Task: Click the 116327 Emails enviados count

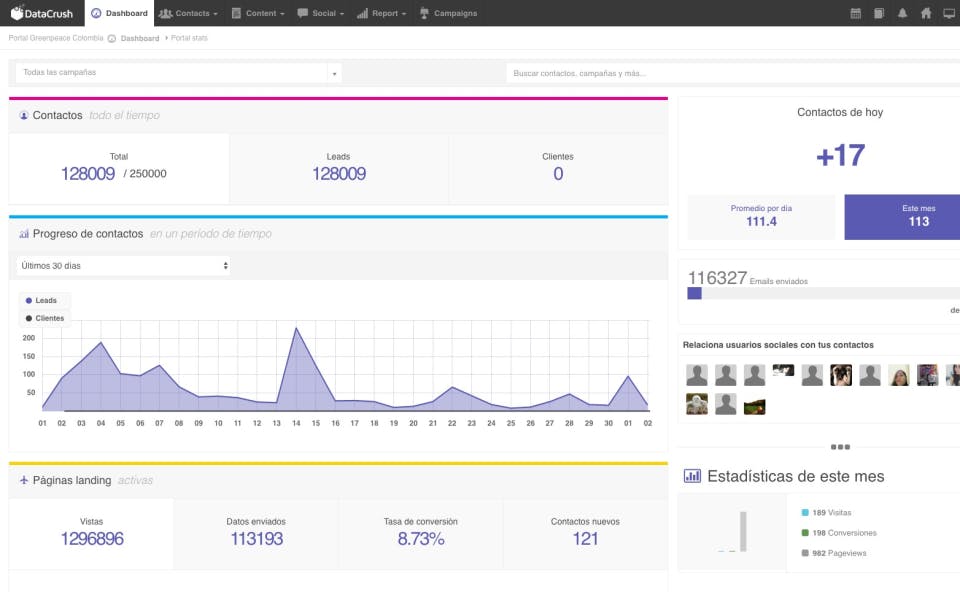Action: [717, 278]
